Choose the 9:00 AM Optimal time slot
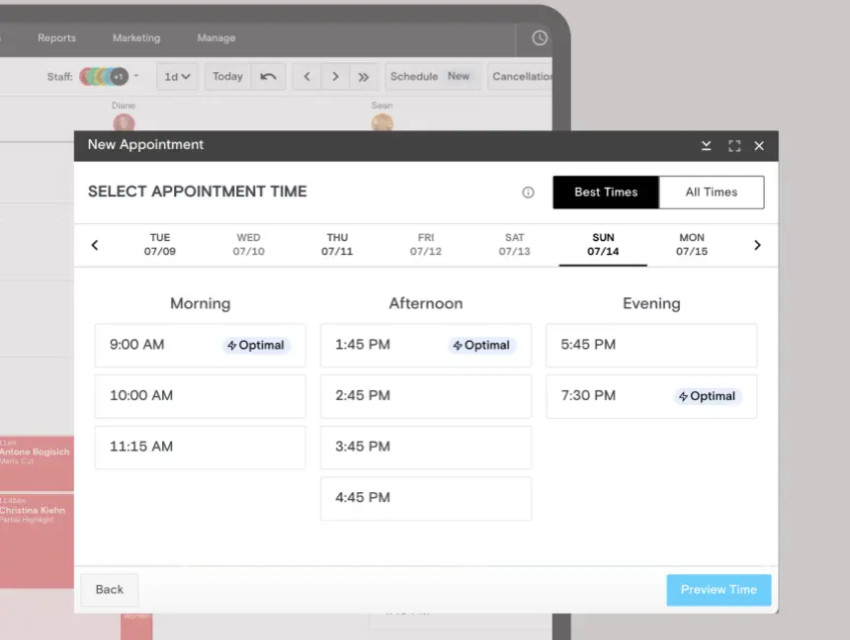 click(x=200, y=345)
